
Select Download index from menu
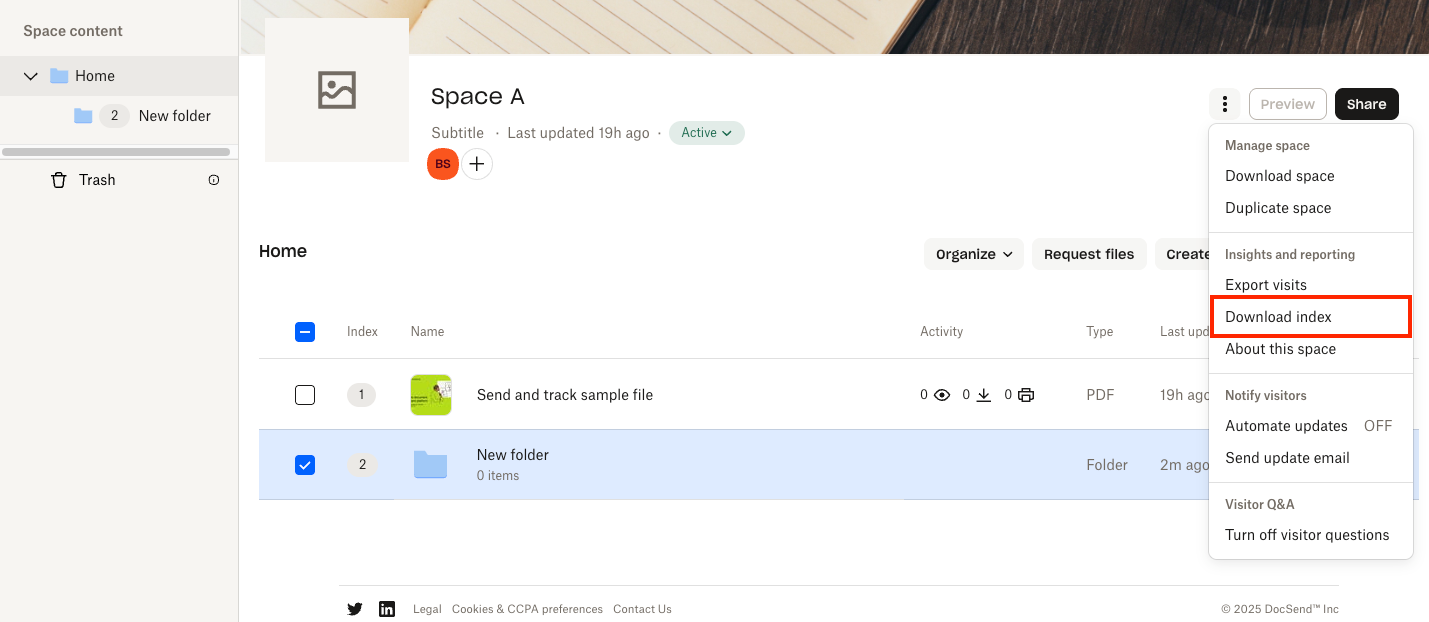click(x=1278, y=317)
